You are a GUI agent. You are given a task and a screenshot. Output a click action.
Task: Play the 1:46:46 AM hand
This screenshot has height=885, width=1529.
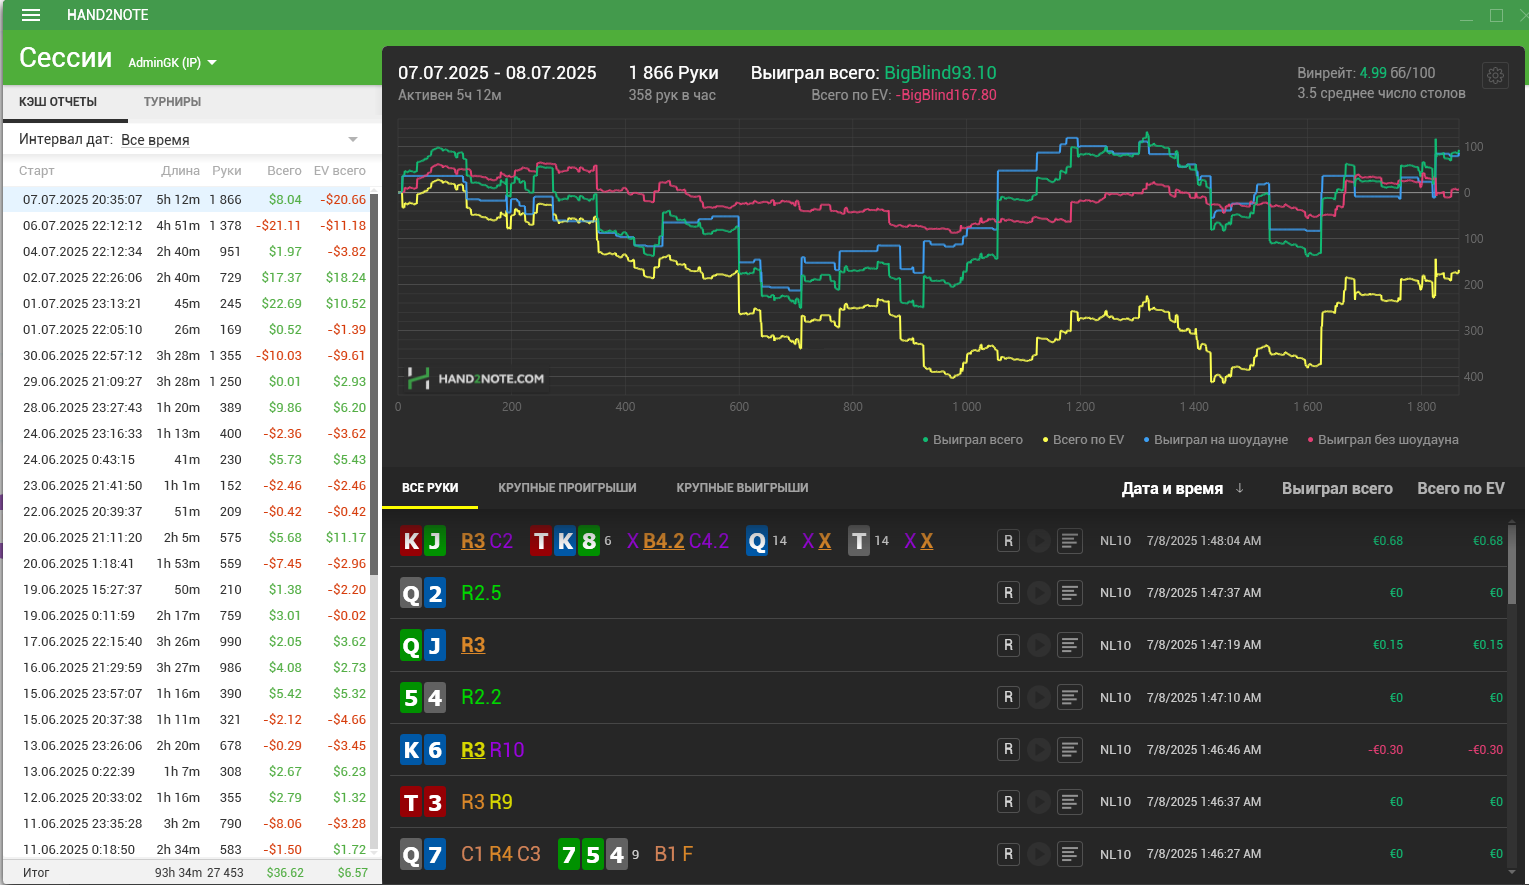point(1039,749)
